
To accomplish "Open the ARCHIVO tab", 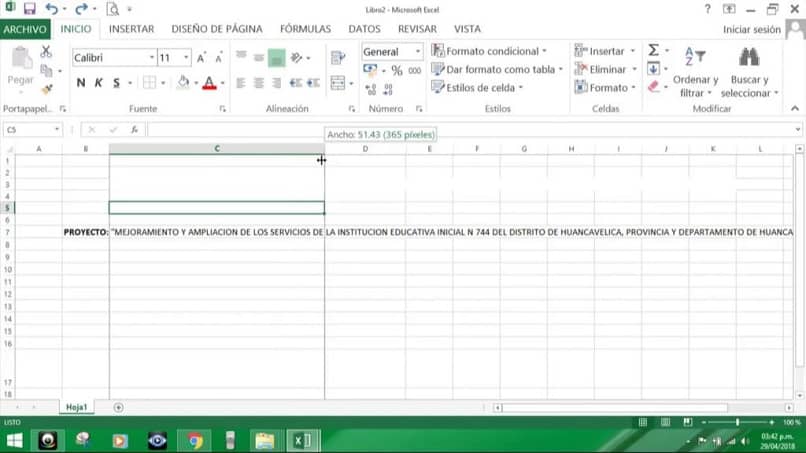I will (x=25, y=29).
